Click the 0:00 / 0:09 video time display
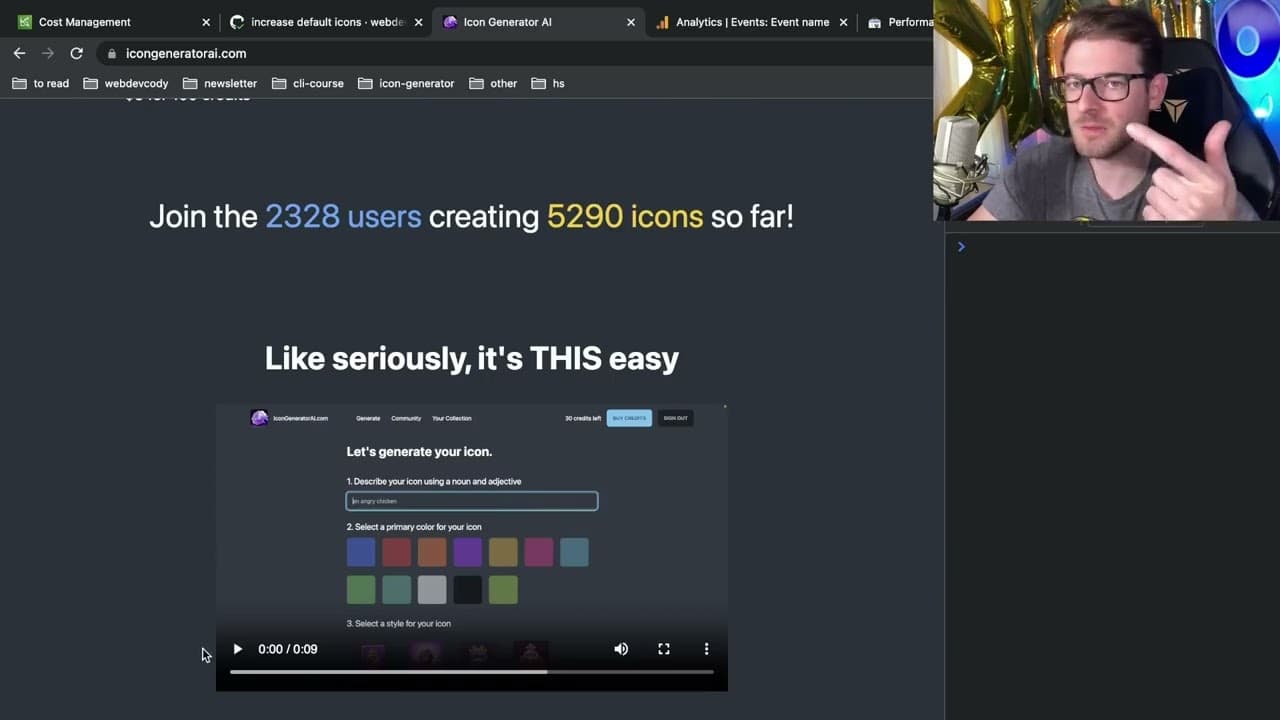The width and height of the screenshot is (1280, 720). 288,649
